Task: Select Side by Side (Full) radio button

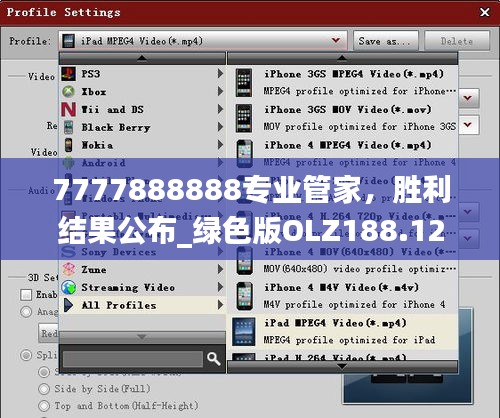Action: point(44,389)
